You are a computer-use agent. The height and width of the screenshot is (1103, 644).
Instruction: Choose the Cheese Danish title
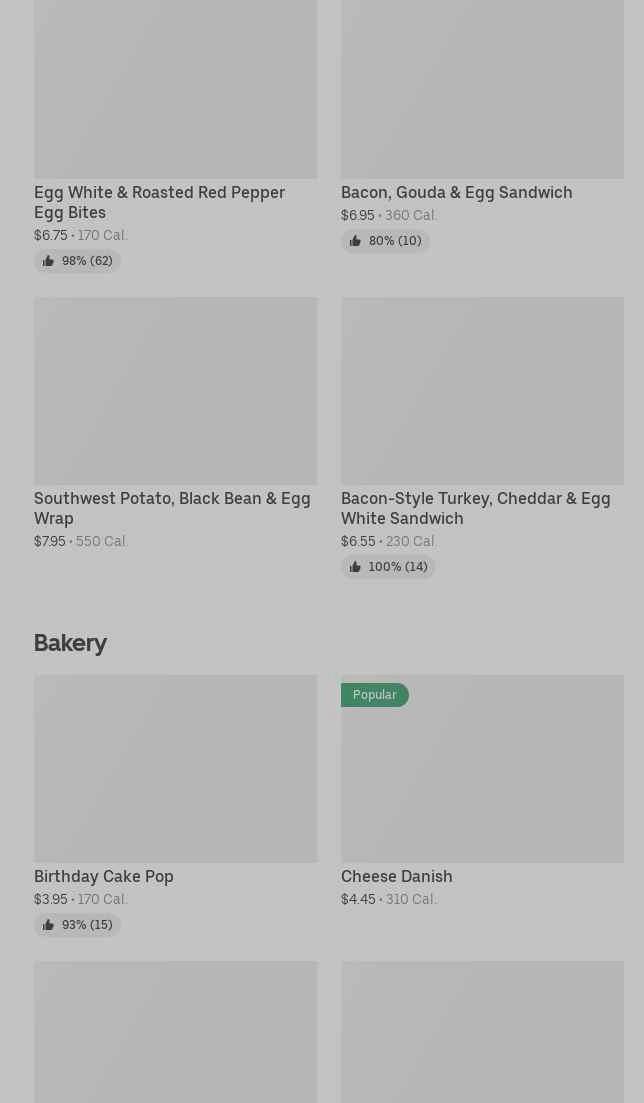click(396, 876)
